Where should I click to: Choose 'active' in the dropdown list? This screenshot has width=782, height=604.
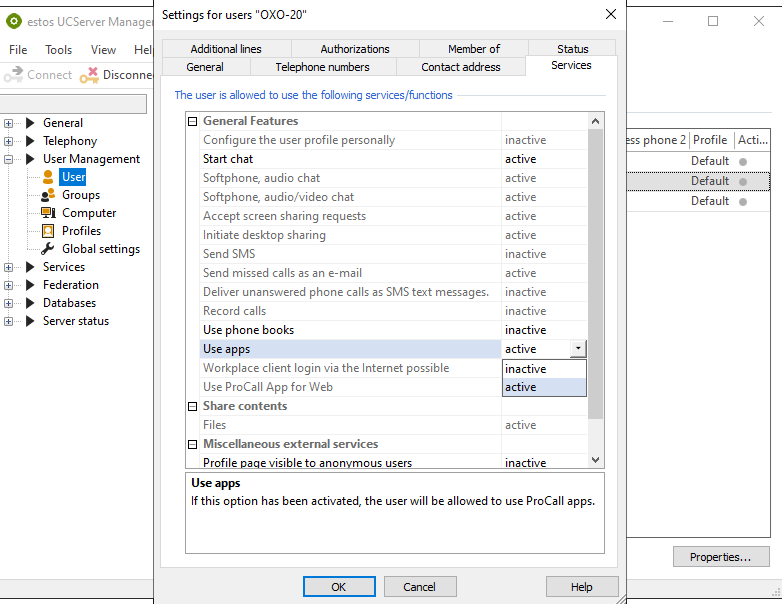pyautogui.click(x=543, y=387)
